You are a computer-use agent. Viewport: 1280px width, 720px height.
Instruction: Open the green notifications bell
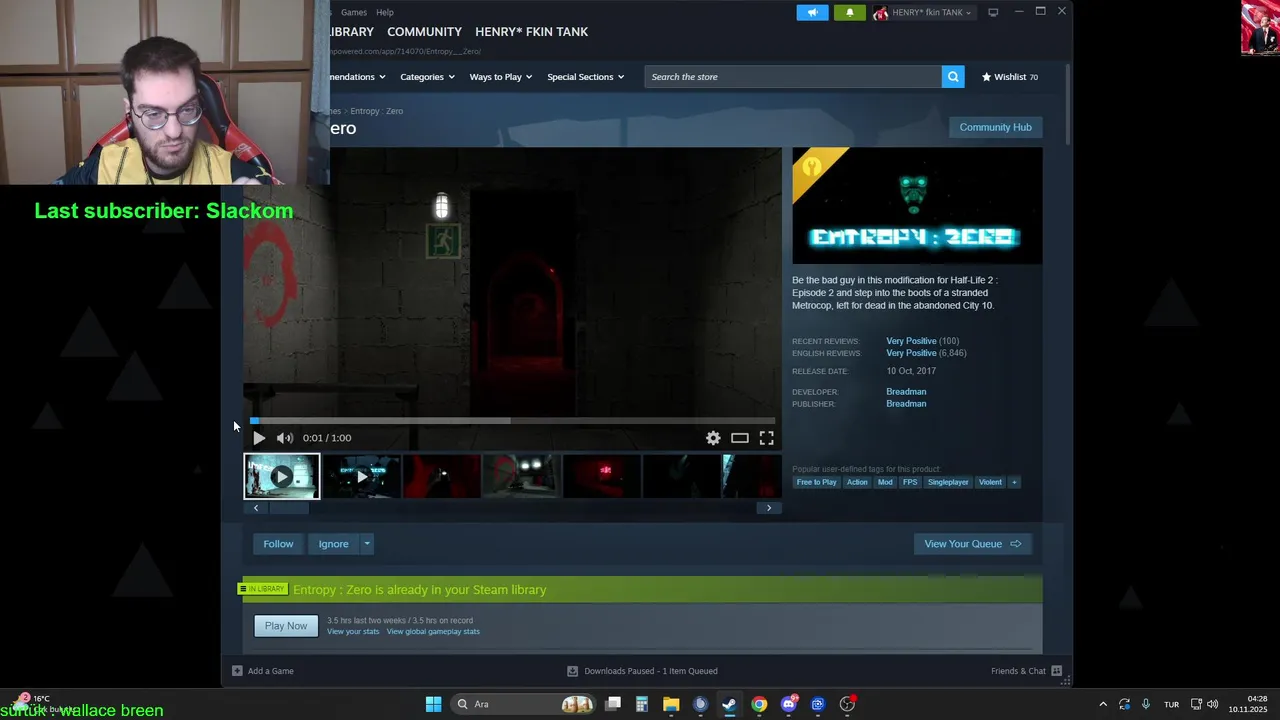[x=850, y=12]
